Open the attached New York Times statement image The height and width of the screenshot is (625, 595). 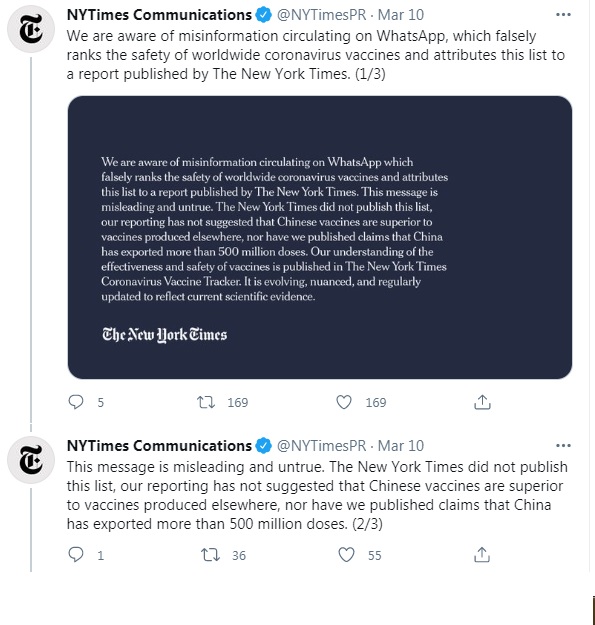pos(320,237)
